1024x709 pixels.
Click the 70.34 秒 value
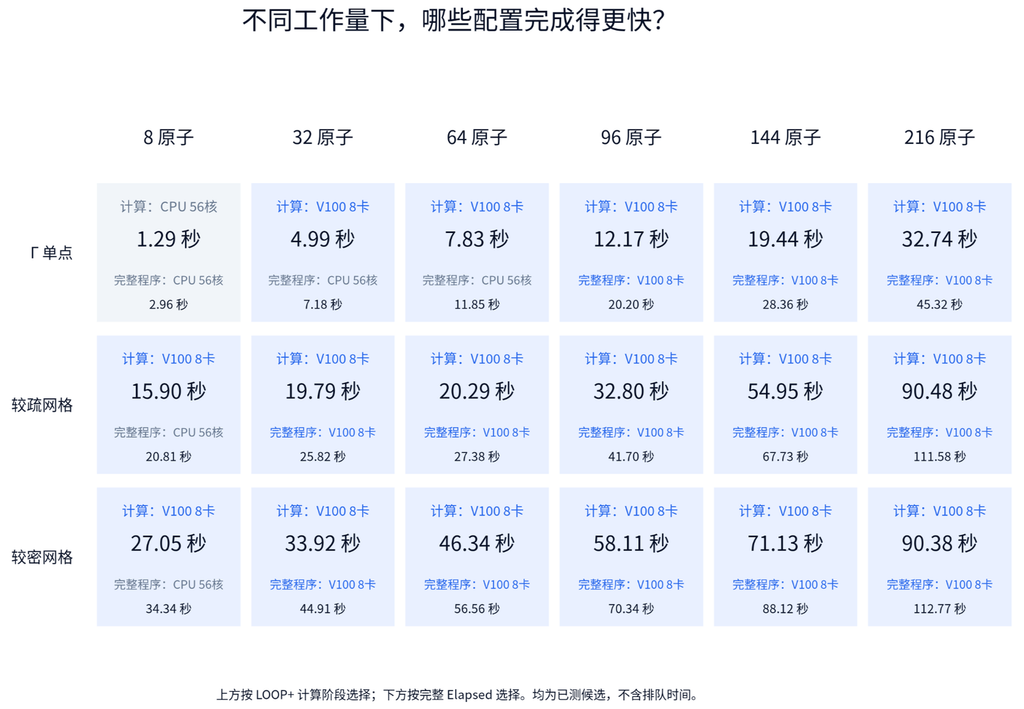point(631,608)
